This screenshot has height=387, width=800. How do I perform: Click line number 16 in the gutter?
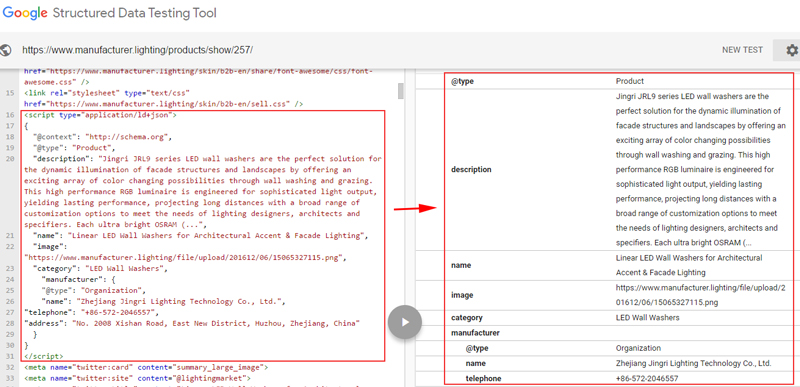point(10,115)
